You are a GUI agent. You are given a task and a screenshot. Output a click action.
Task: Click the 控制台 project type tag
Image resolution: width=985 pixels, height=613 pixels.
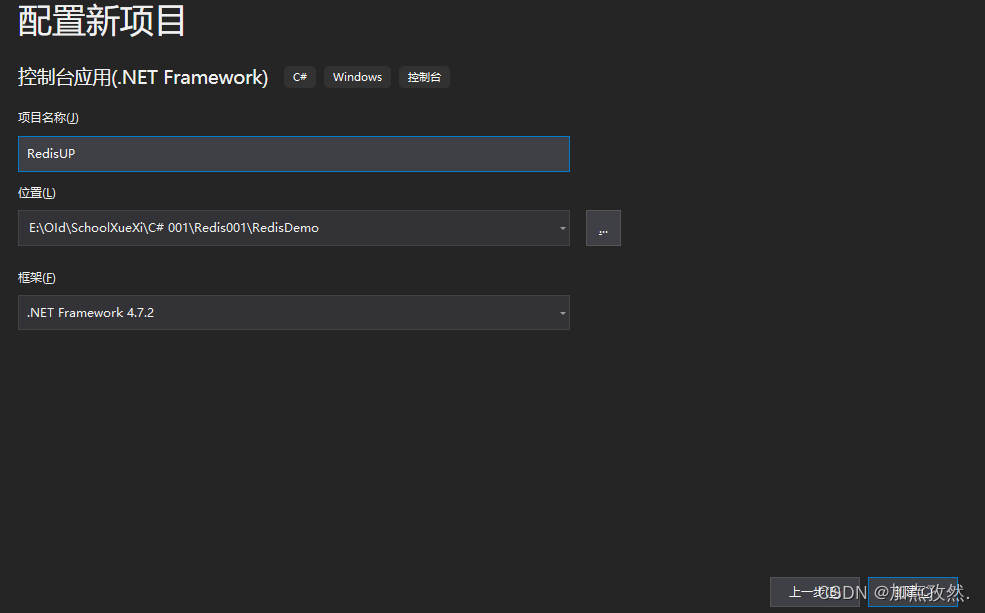(424, 77)
